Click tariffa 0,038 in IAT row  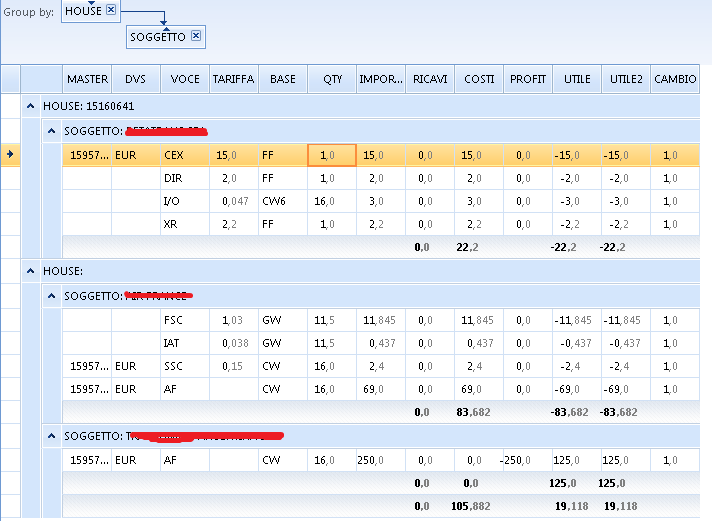pos(234,343)
